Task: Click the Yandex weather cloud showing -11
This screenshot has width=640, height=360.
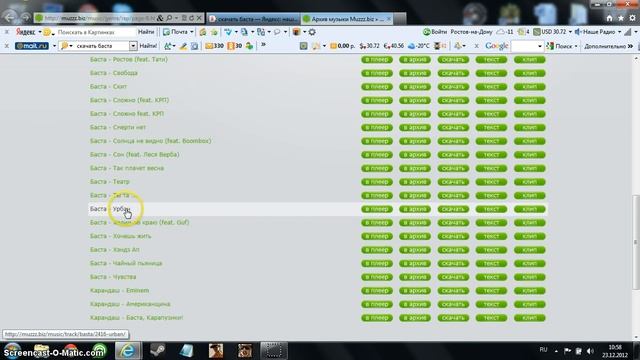Action: point(505,32)
